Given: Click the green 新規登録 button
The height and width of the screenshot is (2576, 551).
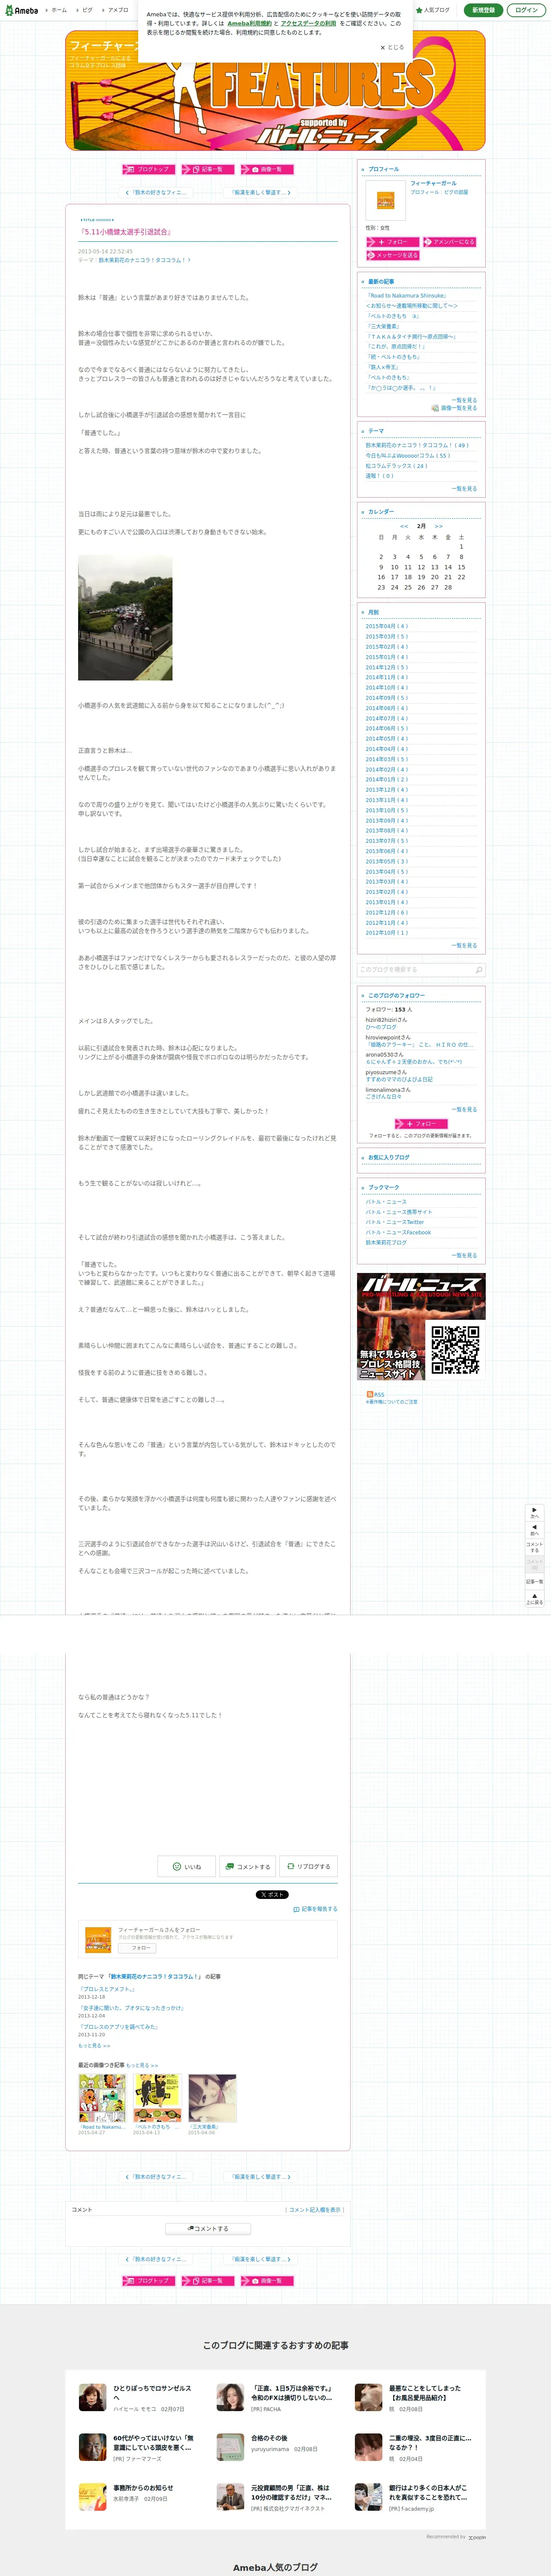Looking at the screenshot, I should tap(483, 10).
